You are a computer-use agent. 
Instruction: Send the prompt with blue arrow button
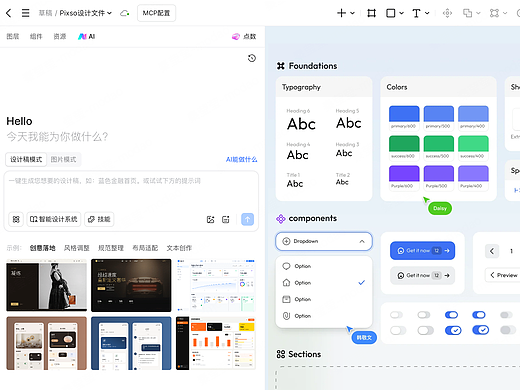(x=247, y=219)
